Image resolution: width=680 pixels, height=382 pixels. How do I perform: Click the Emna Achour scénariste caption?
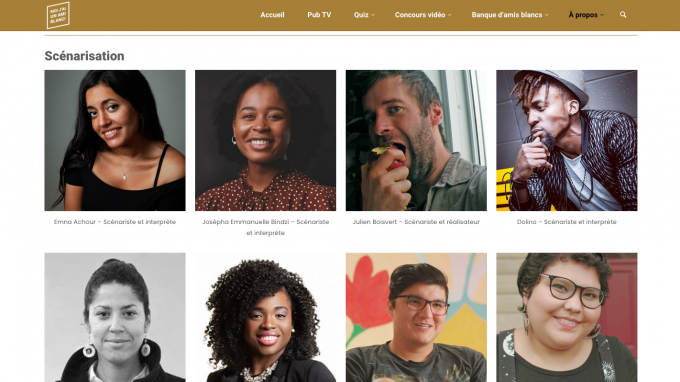(115, 222)
